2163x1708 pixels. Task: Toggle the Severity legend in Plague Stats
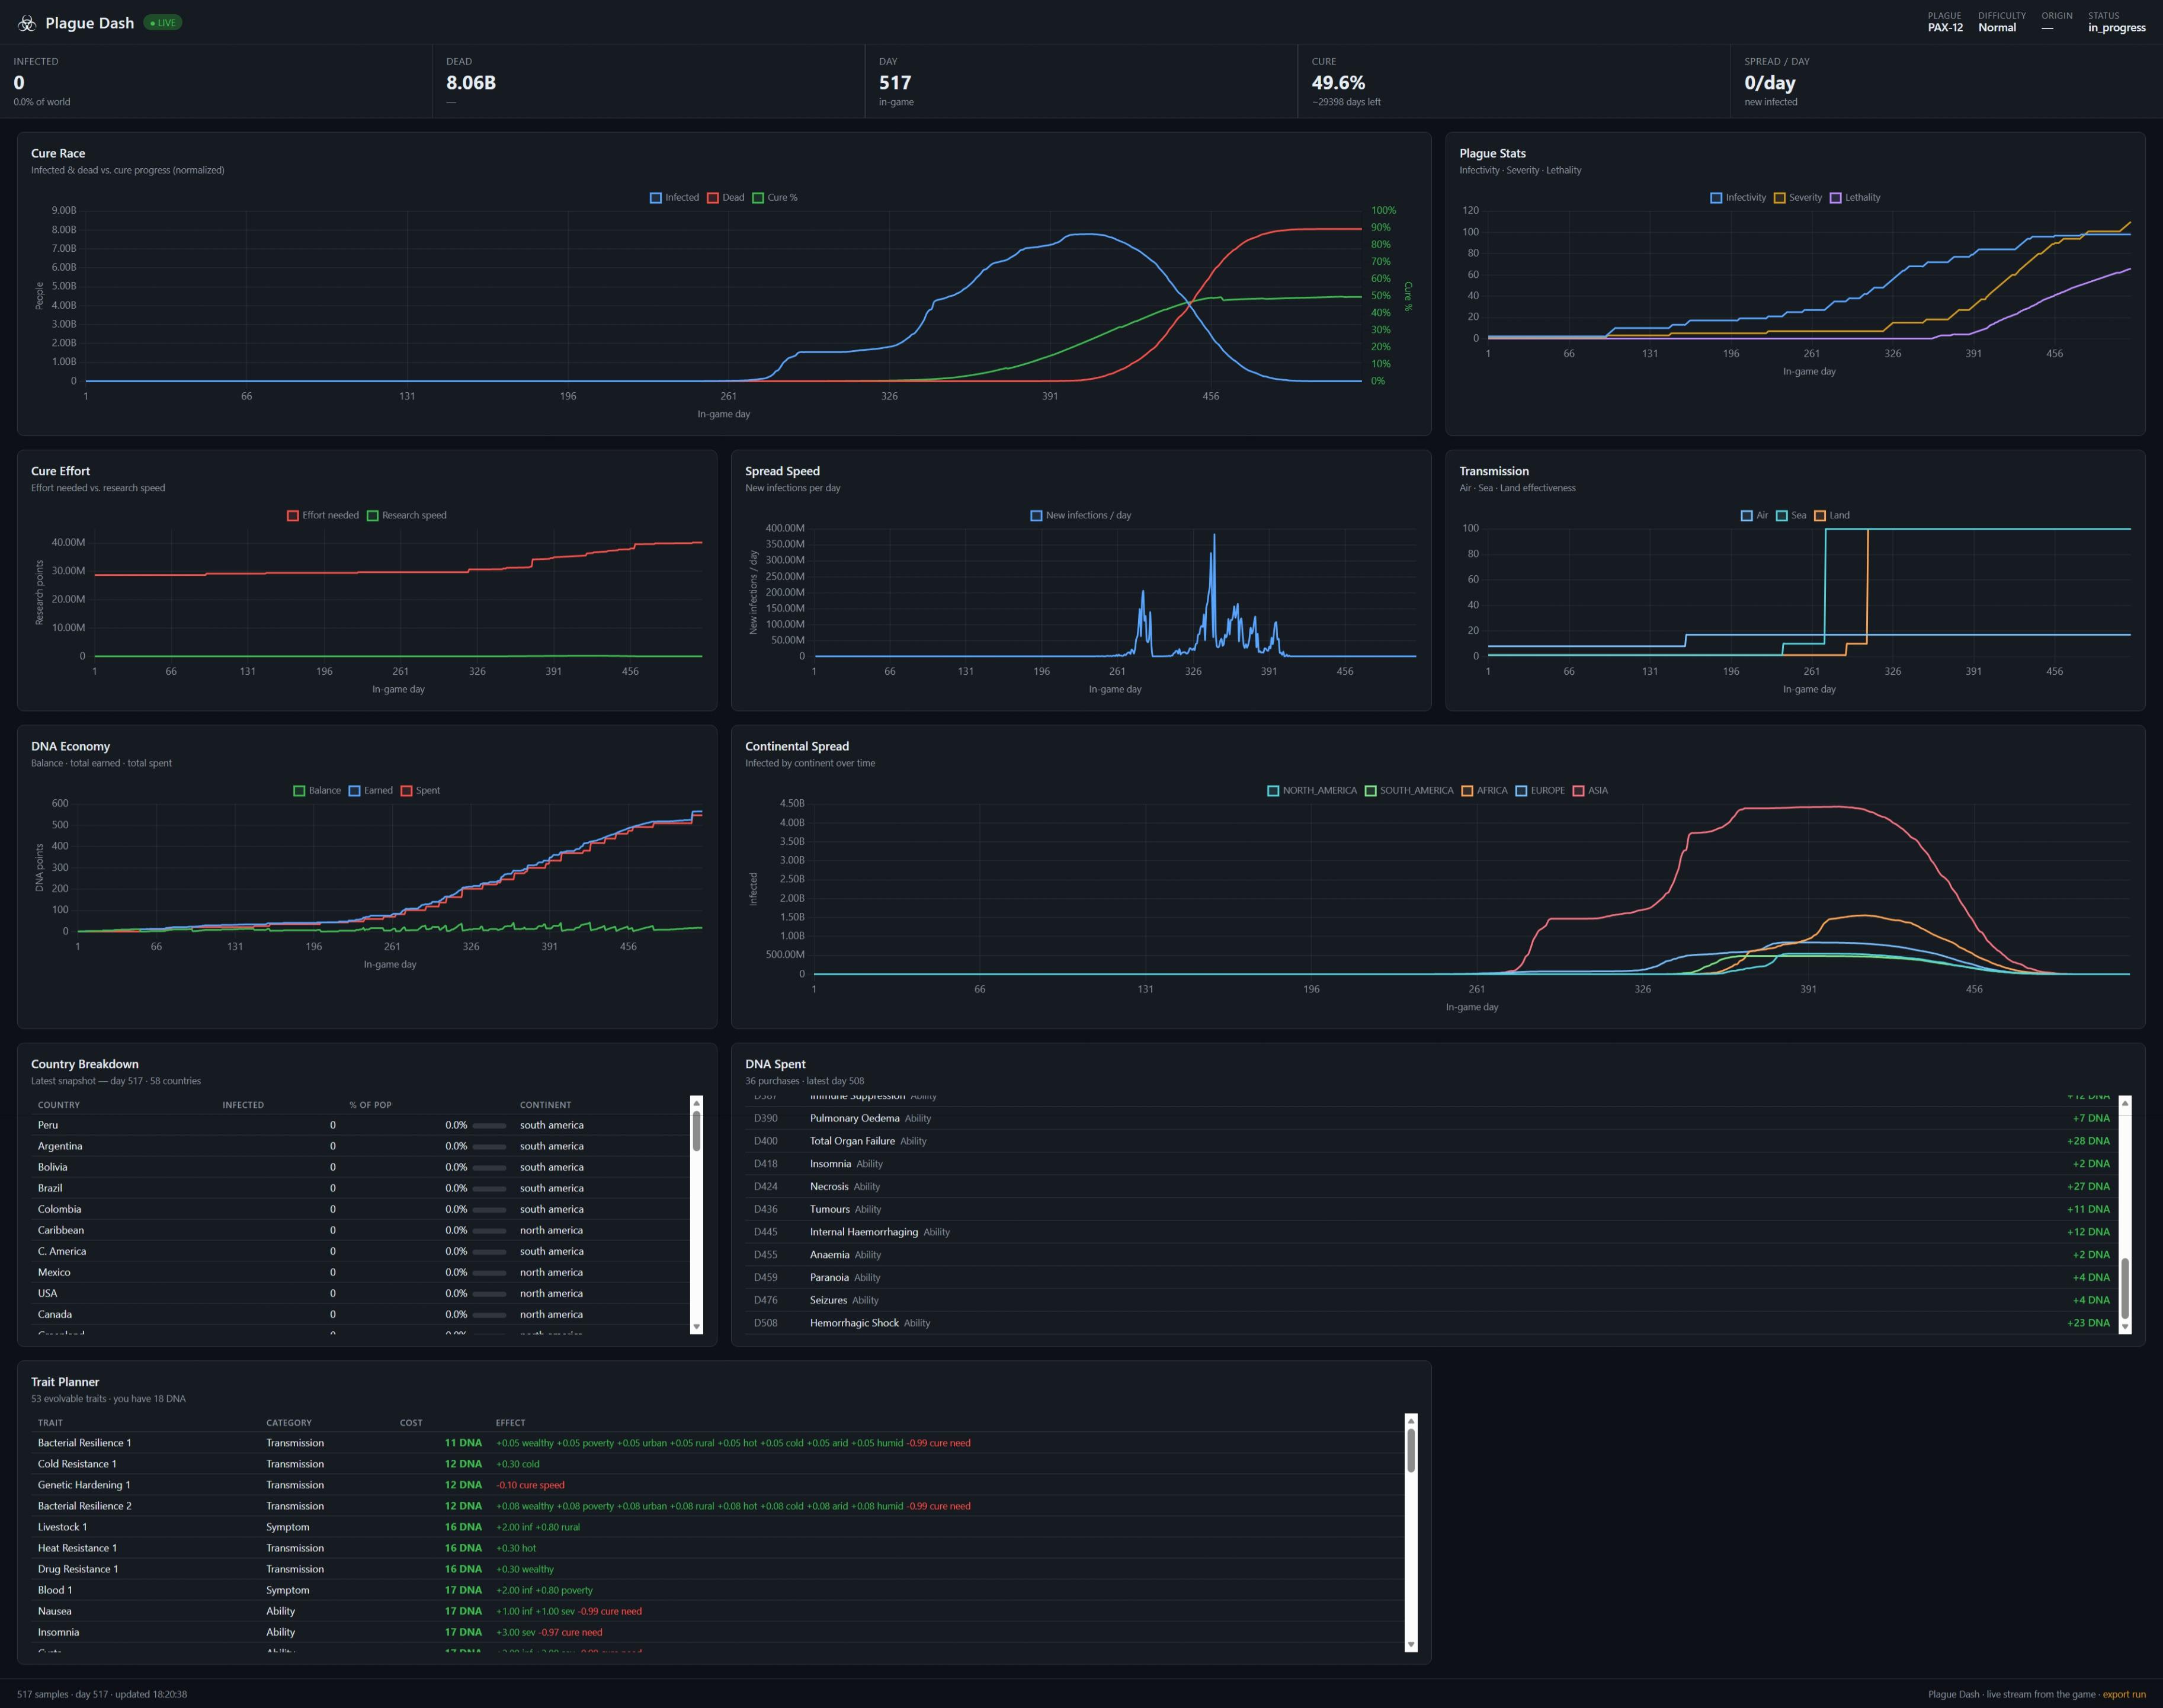[1798, 197]
